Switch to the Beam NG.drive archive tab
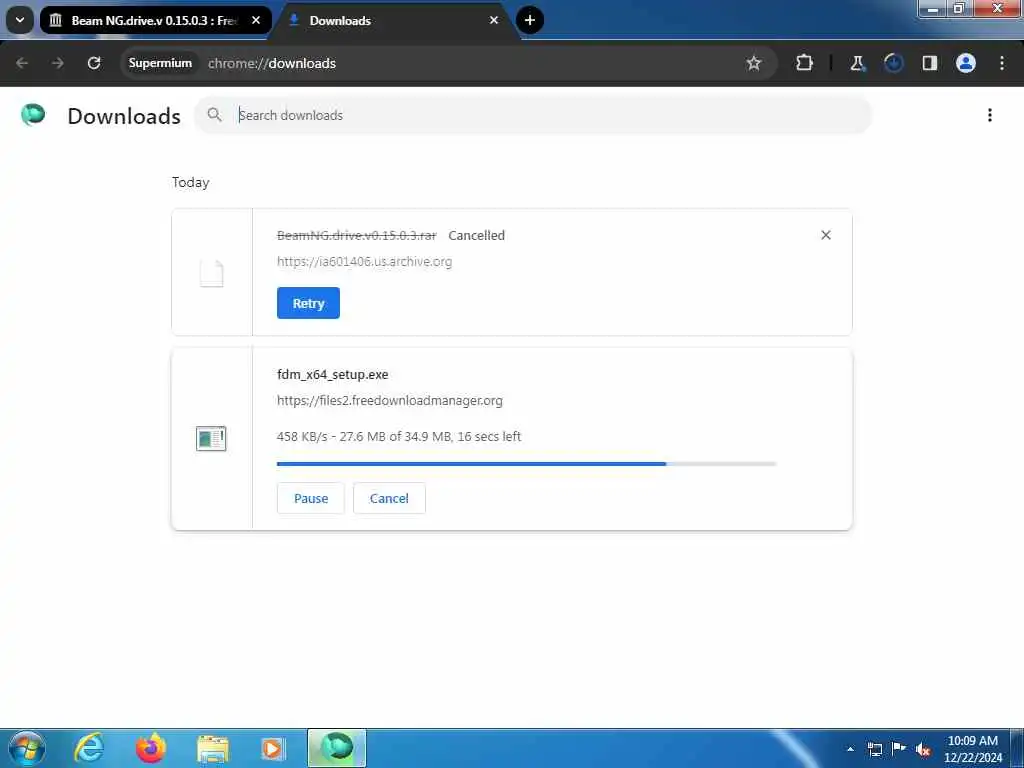Viewport: 1024px width, 768px height. (155, 20)
